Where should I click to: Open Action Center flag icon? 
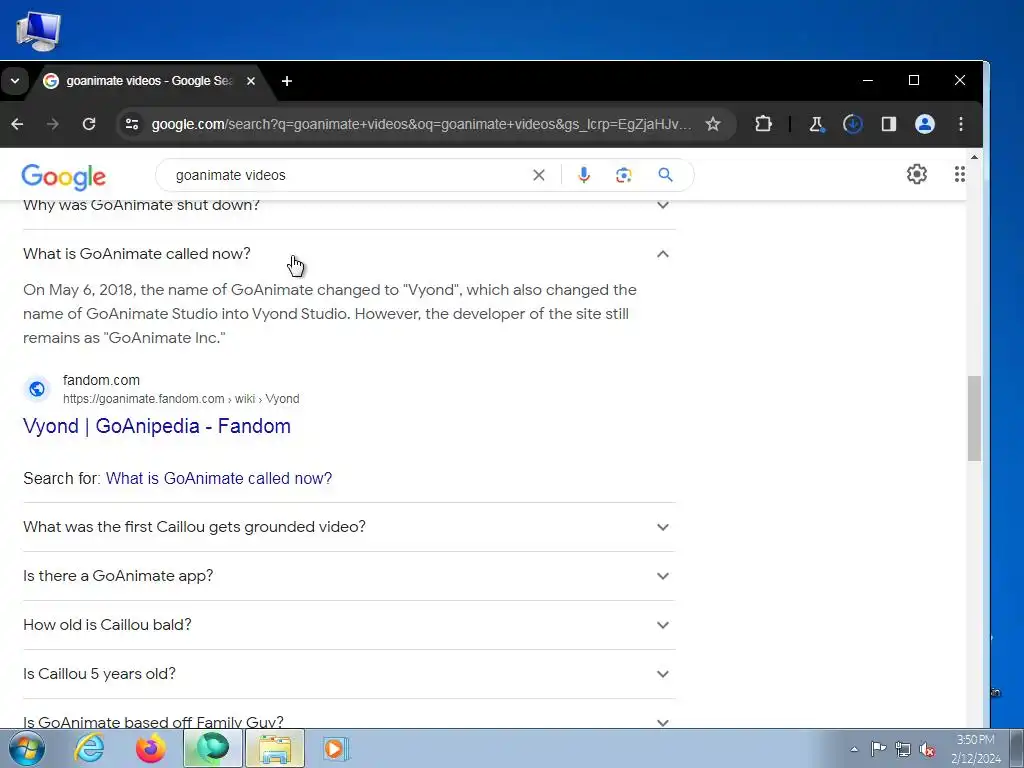pyautogui.click(x=878, y=749)
